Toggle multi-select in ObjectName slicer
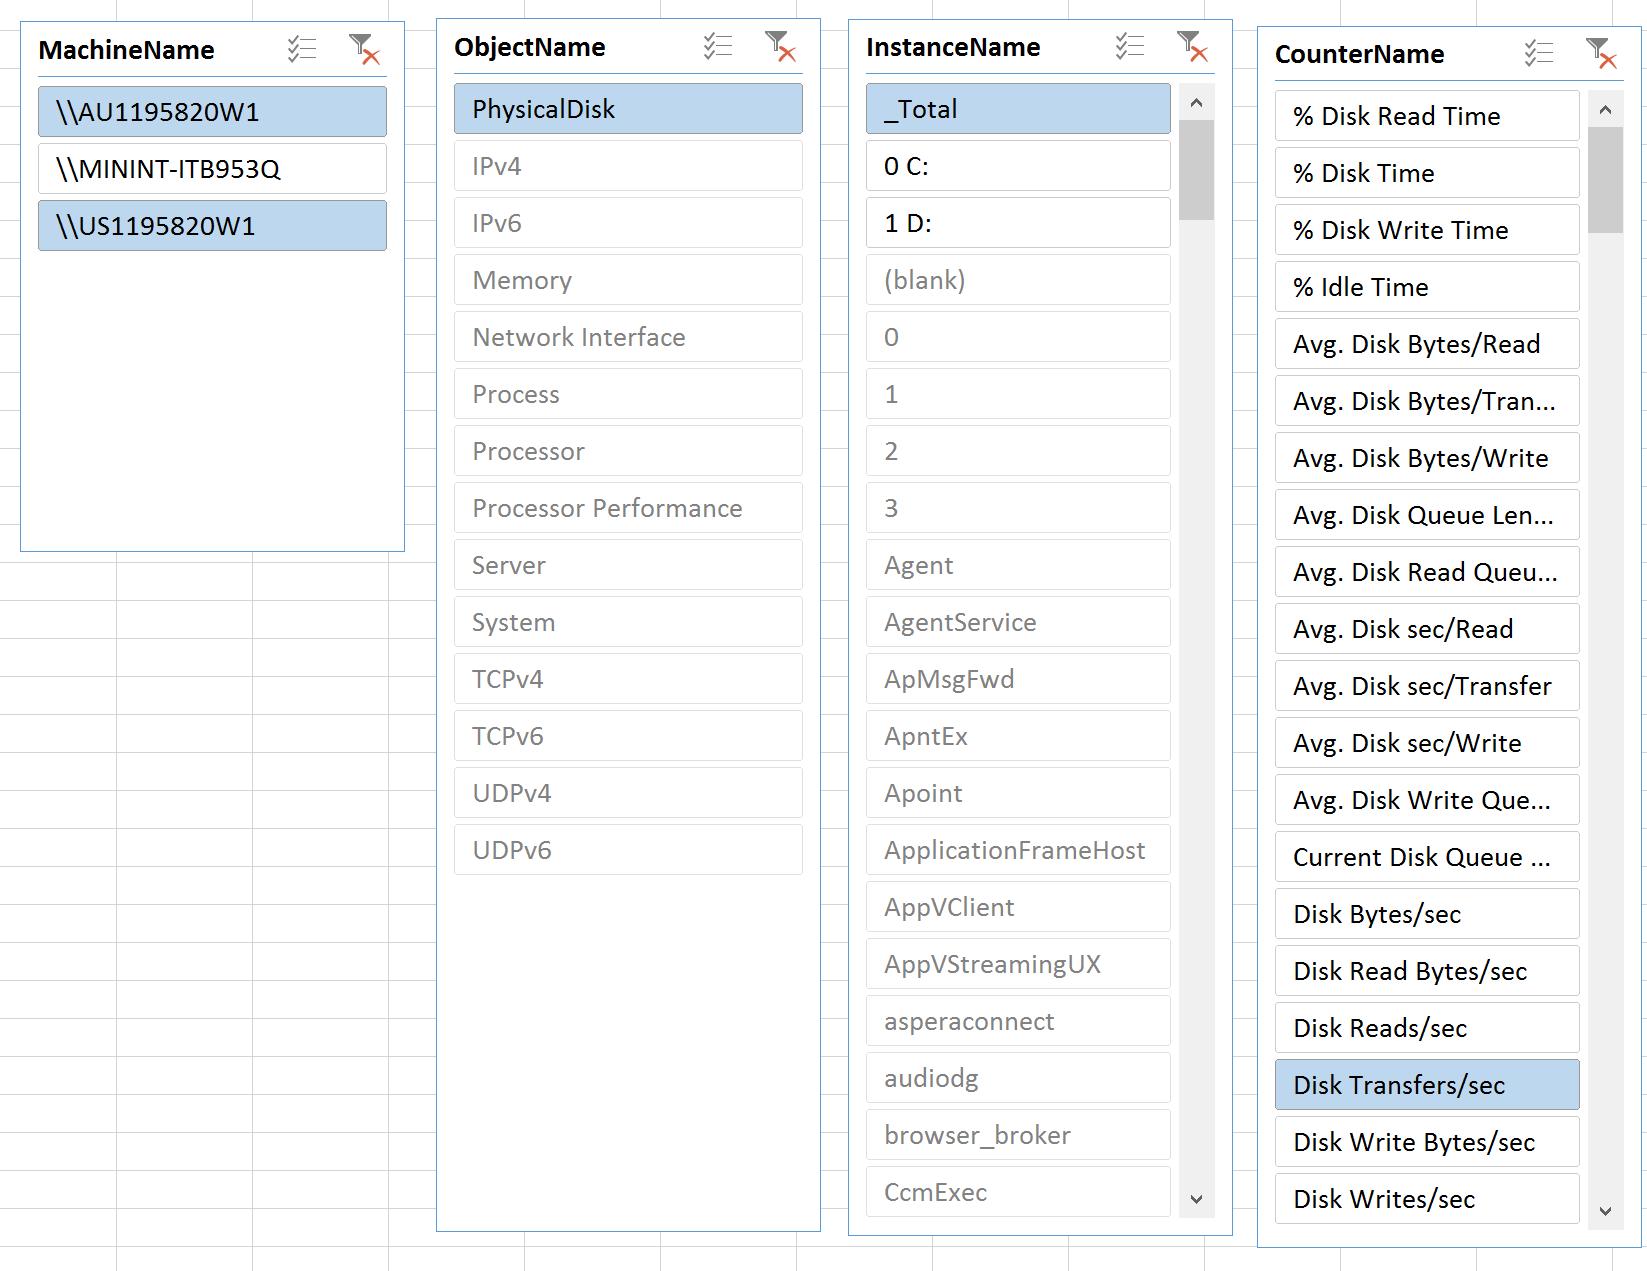The image size is (1647, 1271). tap(718, 46)
